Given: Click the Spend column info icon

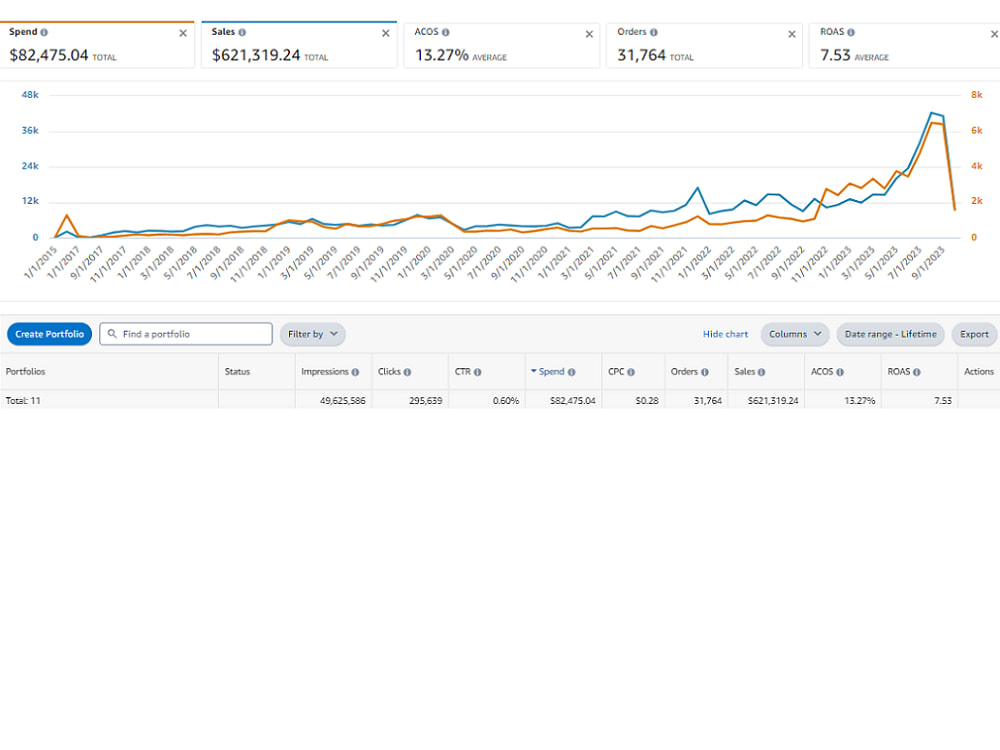Looking at the screenshot, I should [x=571, y=372].
